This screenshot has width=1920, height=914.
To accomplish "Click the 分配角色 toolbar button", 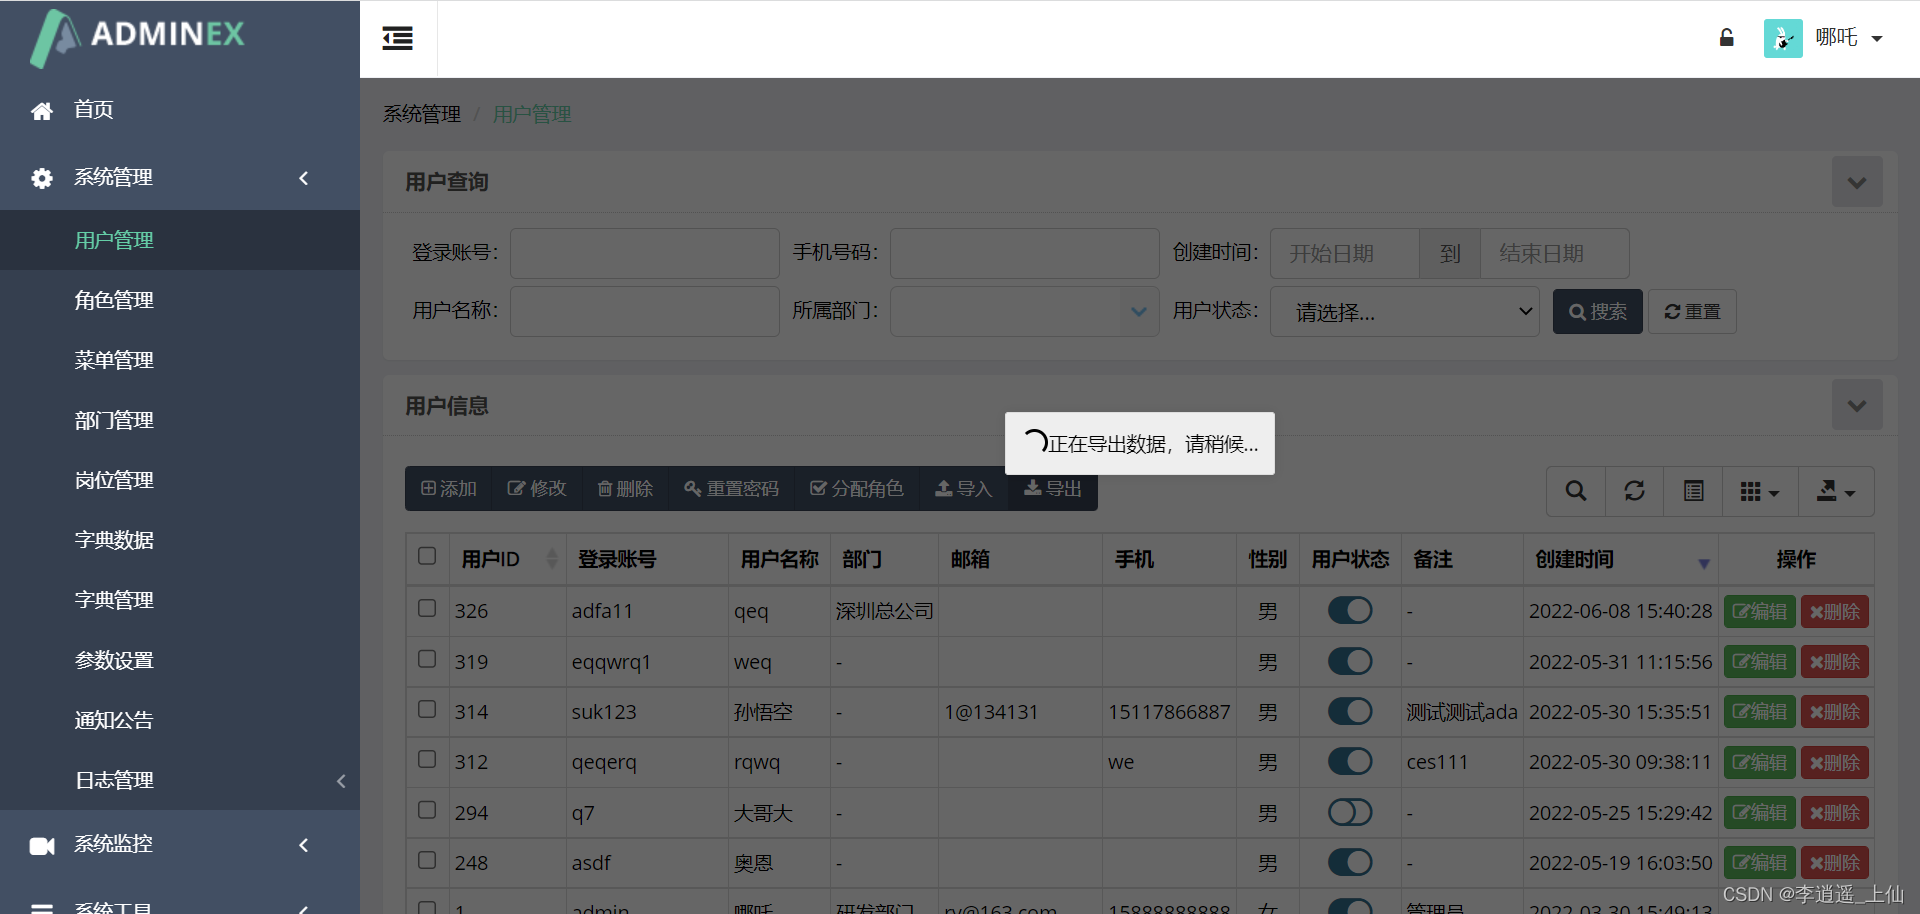I will click(857, 489).
